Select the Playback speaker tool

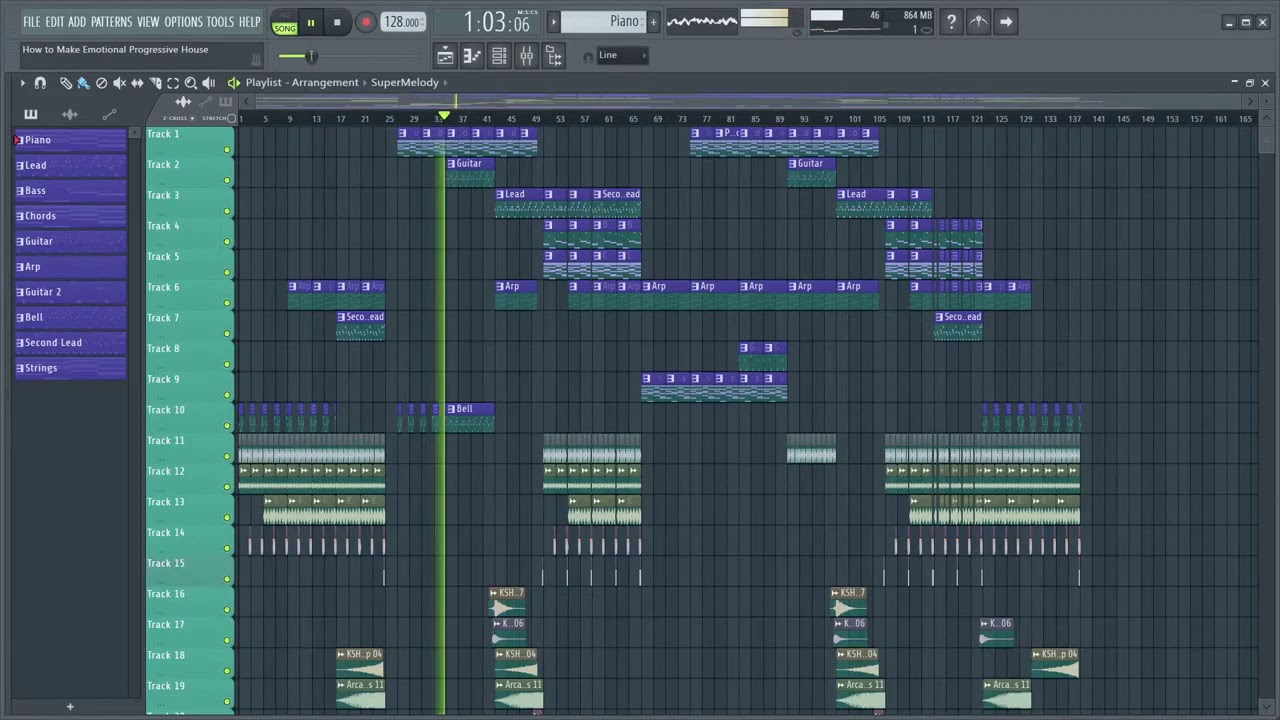point(209,83)
